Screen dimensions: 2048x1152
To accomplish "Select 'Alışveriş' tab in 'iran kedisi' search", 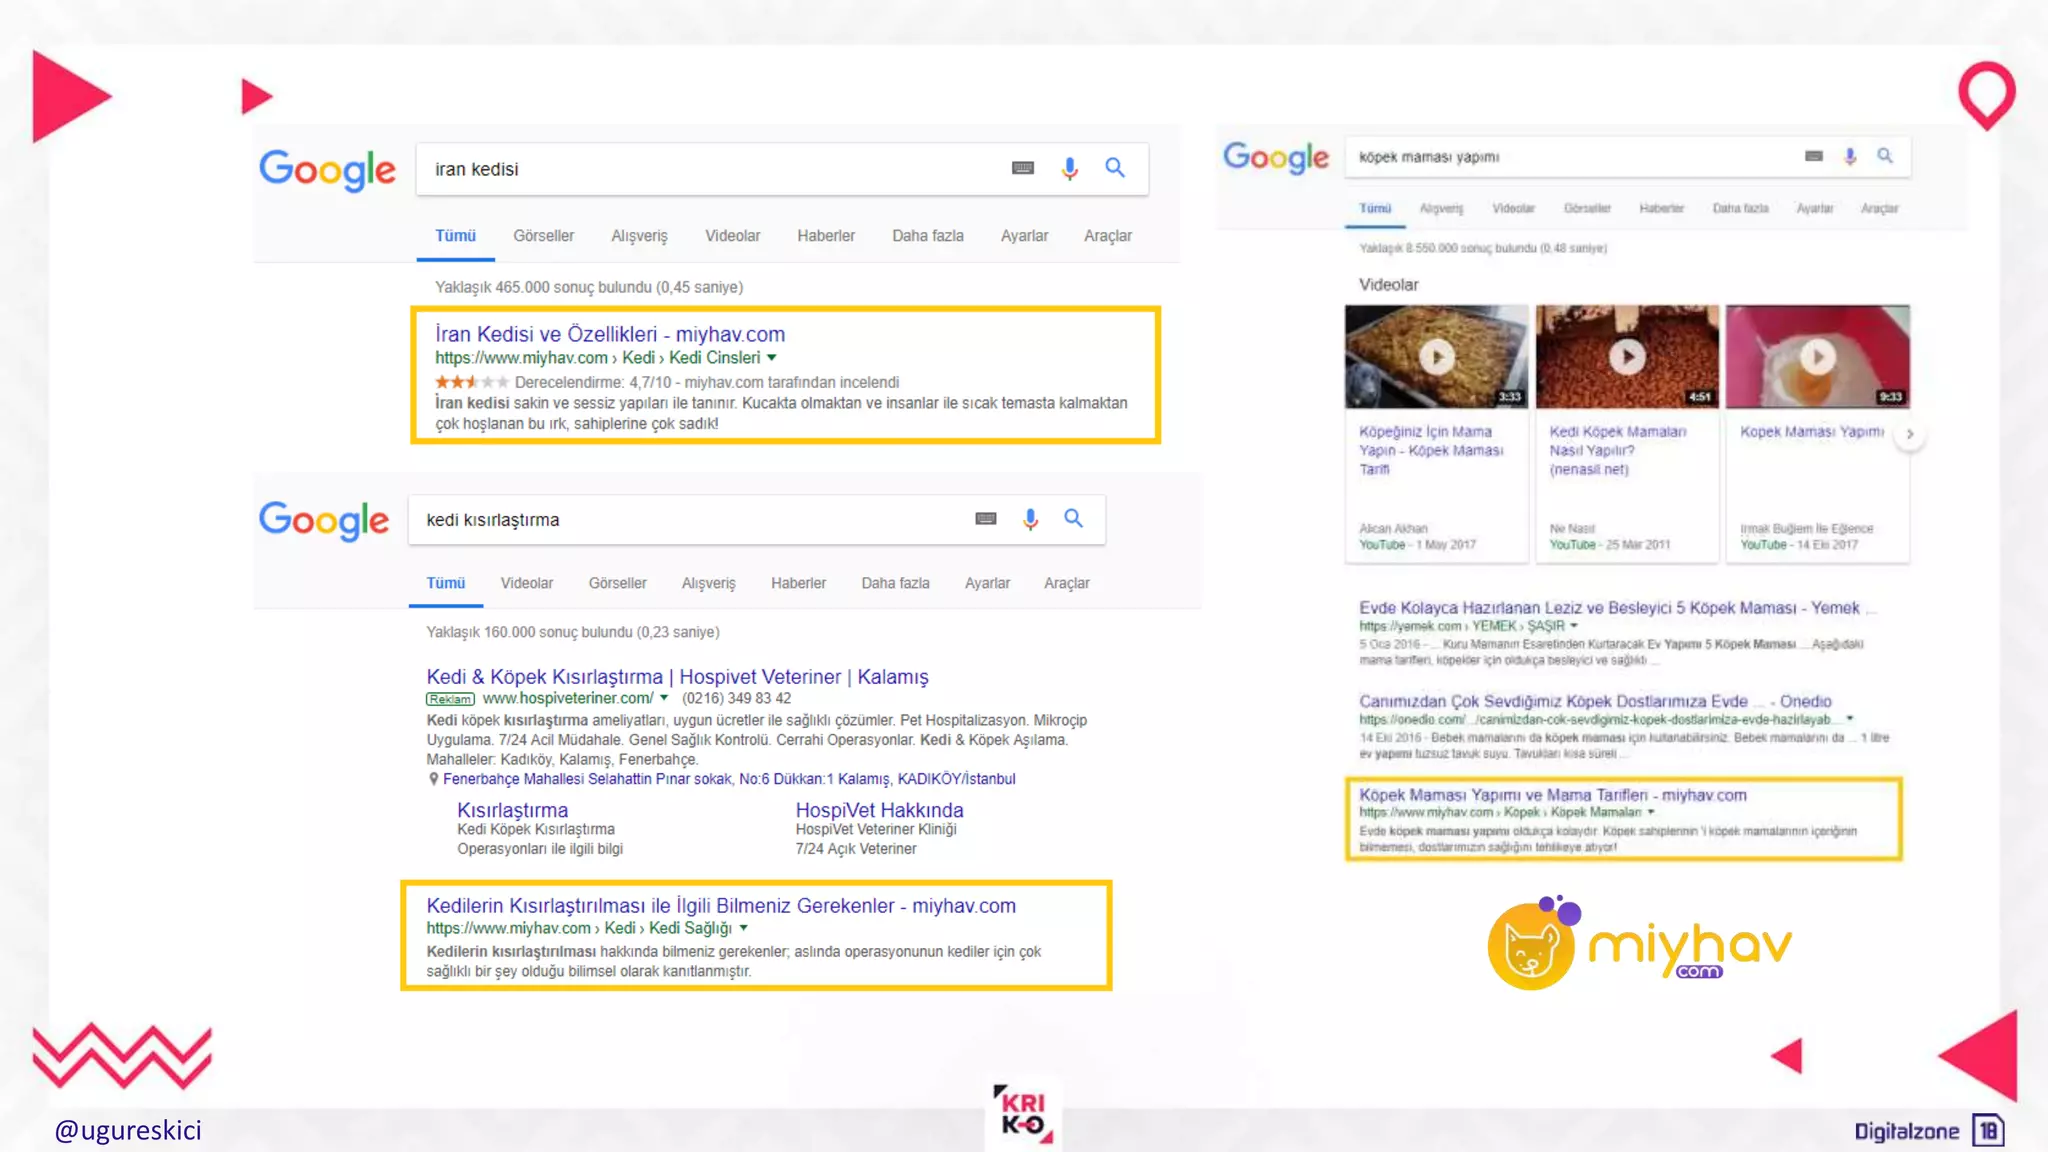I will [x=639, y=236].
